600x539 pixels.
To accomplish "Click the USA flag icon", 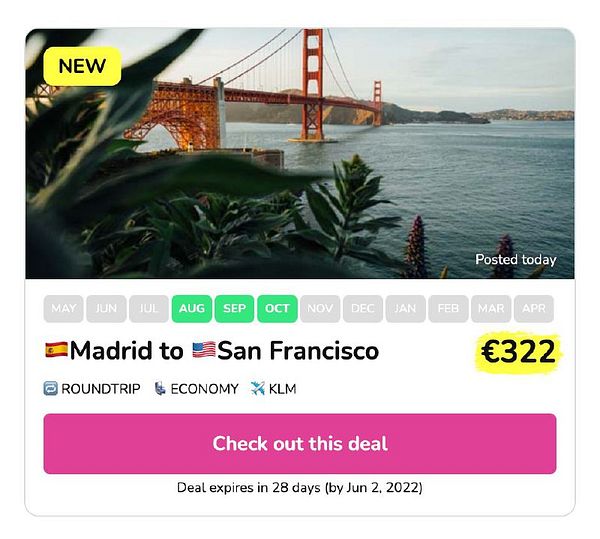I will 204,350.
